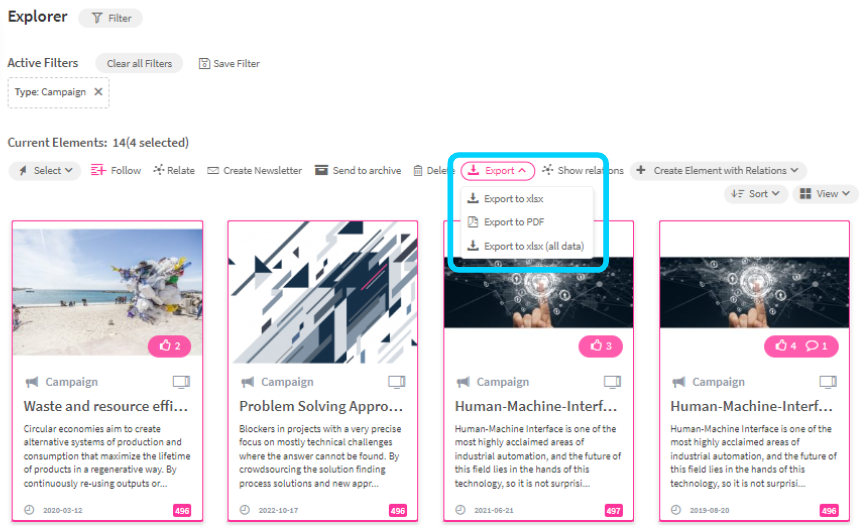This screenshot has height=532, width=865.
Task: Open the Problem Solving Approach campaign title
Action: [x=321, y=407]
